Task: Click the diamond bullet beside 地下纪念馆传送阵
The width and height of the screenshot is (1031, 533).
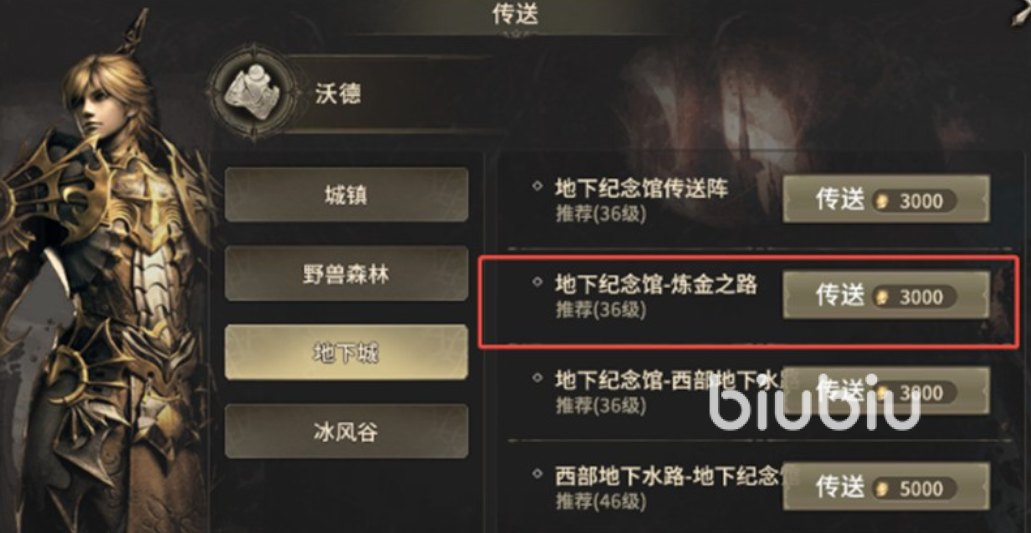Action: [537, 186]
